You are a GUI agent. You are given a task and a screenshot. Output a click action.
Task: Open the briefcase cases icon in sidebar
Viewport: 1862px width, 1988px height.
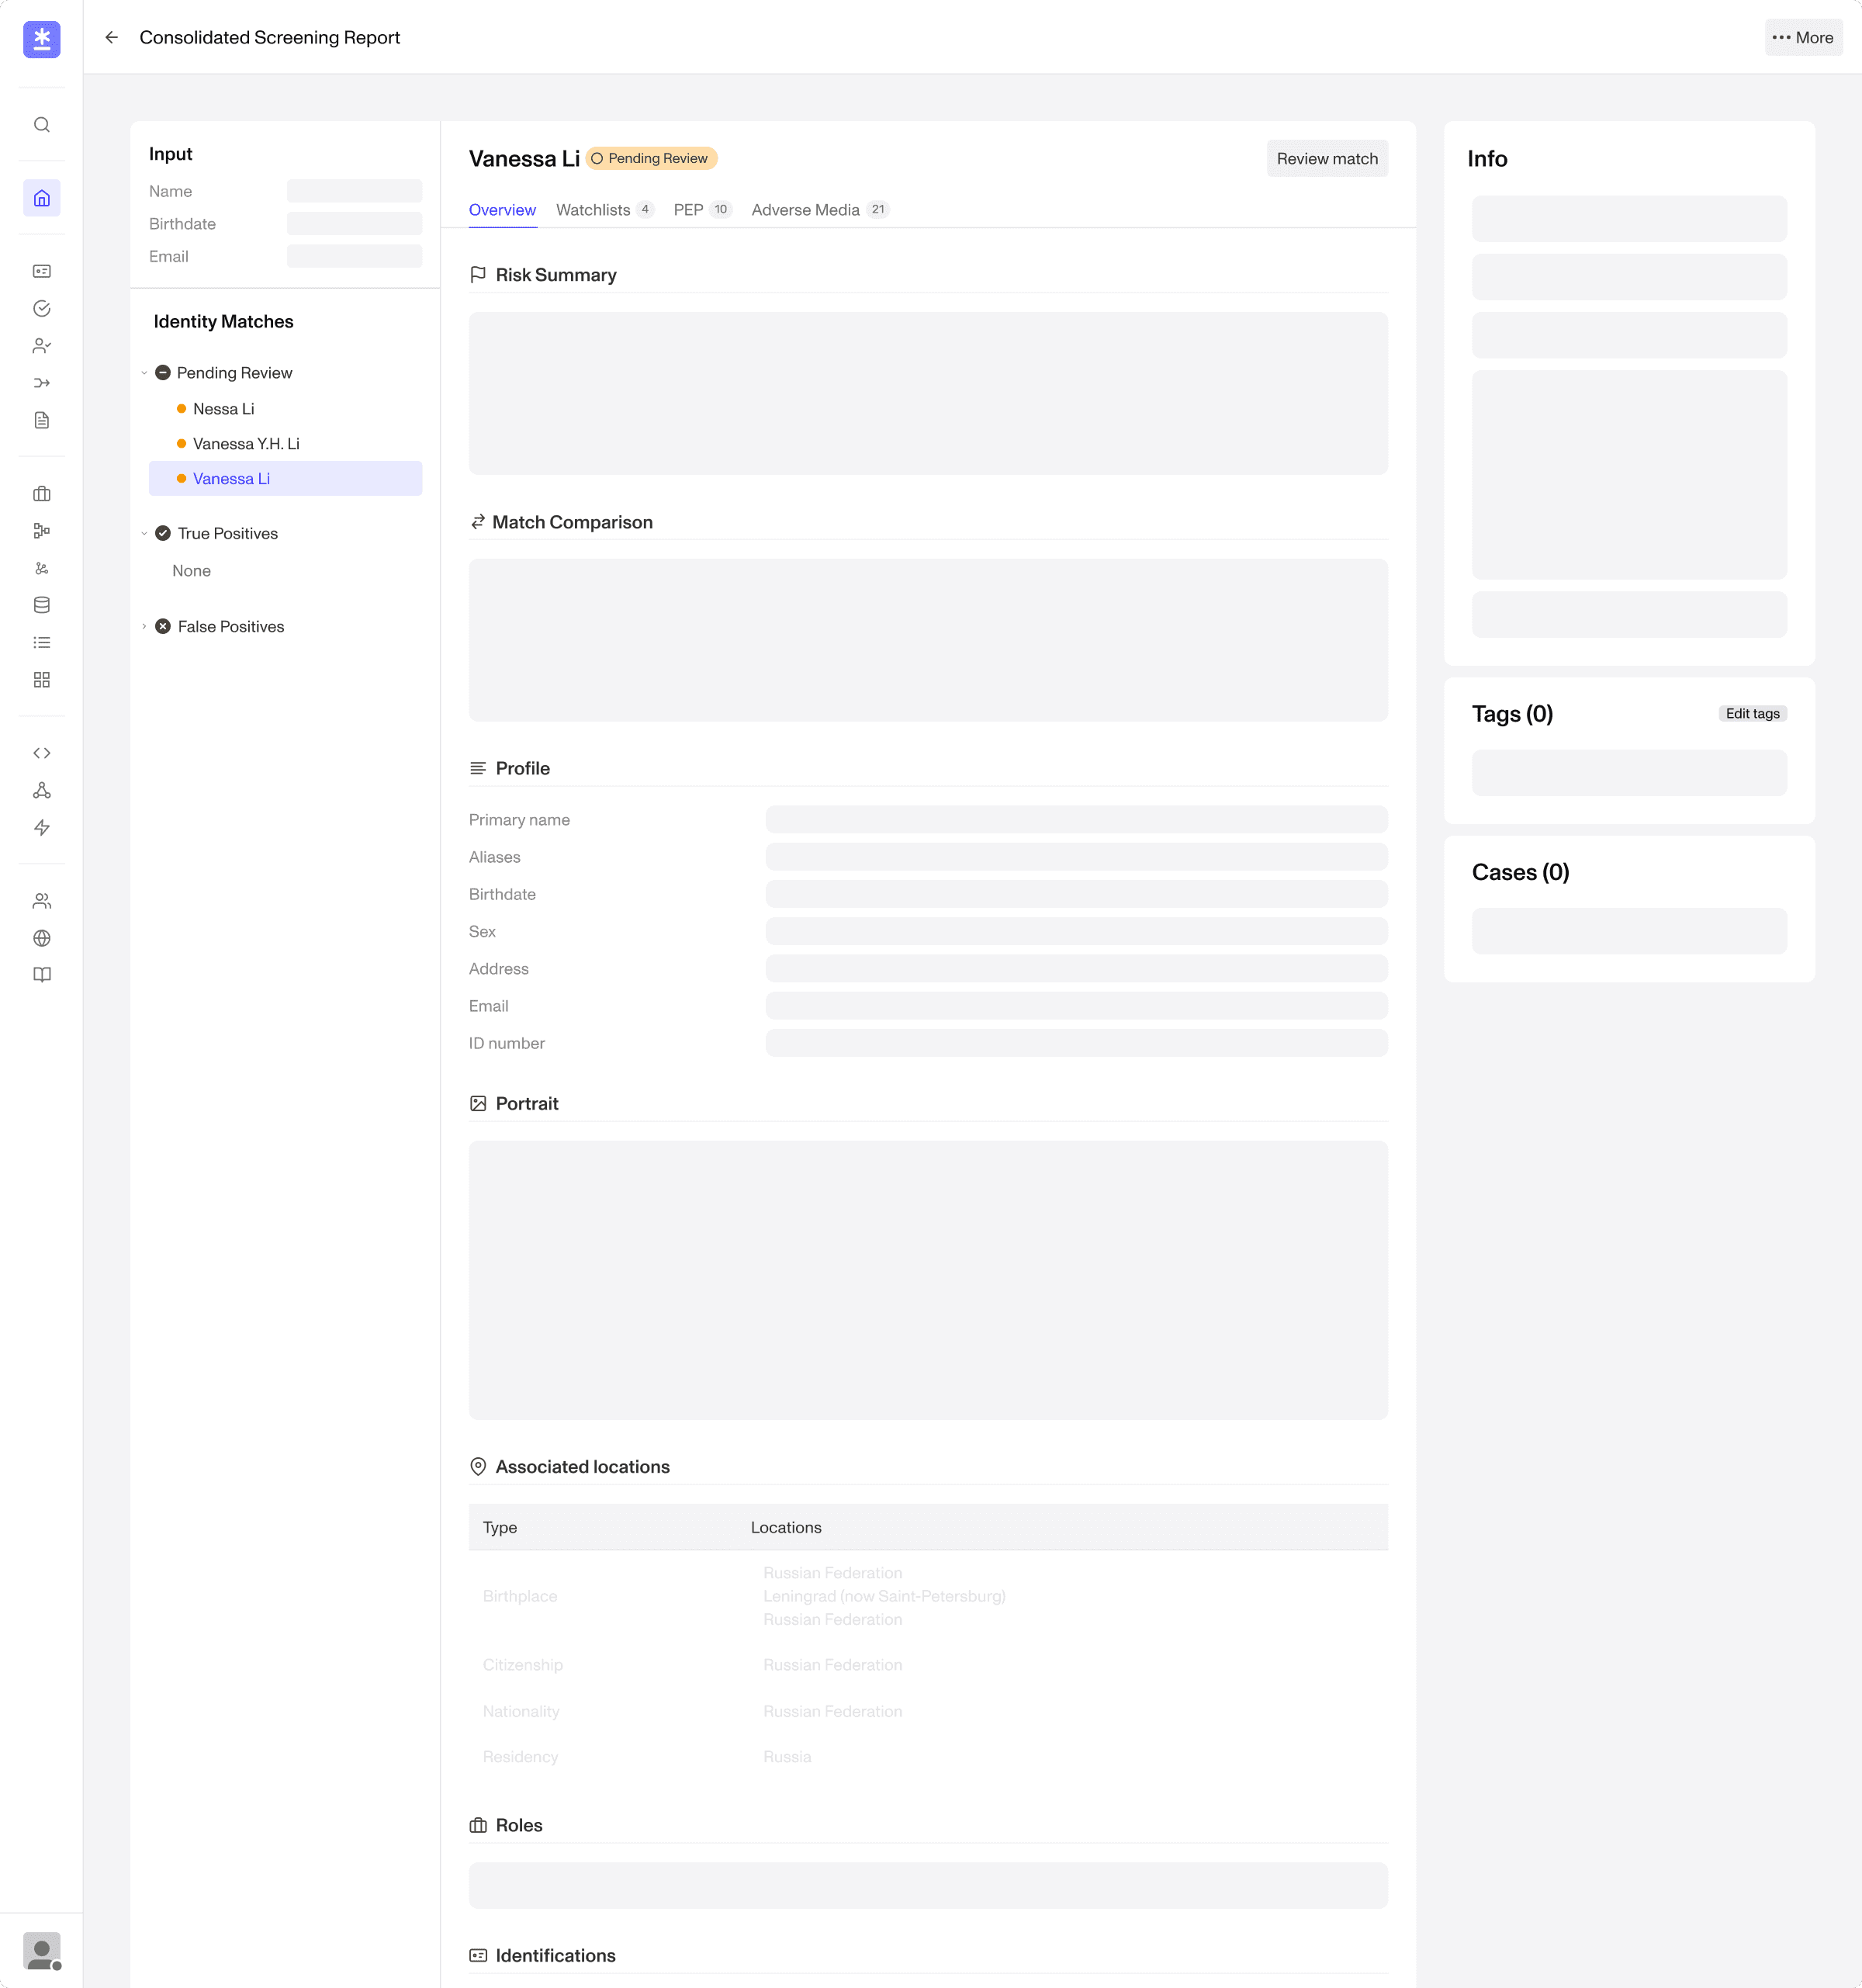41,494
